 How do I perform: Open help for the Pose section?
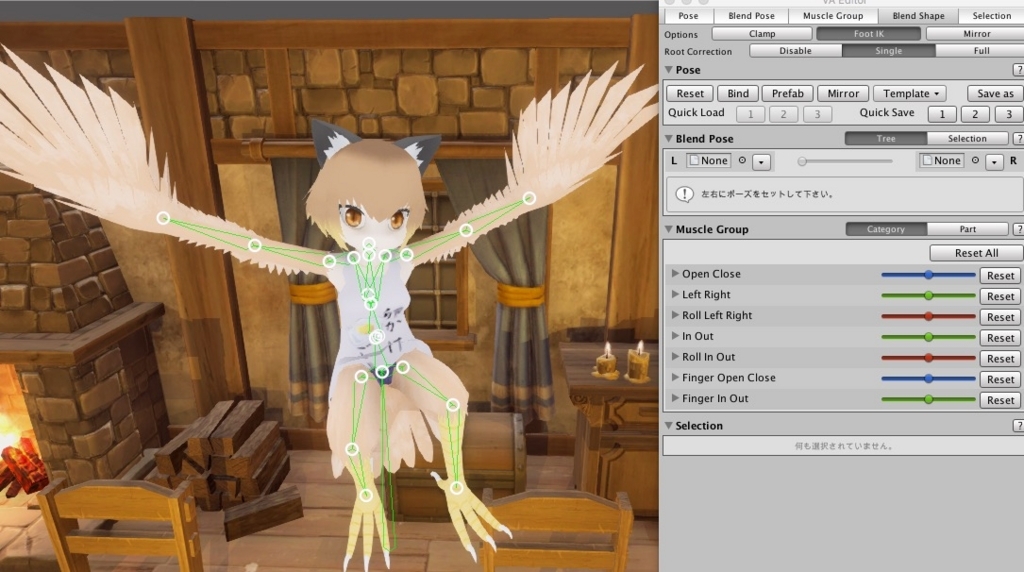(1018, 70)
